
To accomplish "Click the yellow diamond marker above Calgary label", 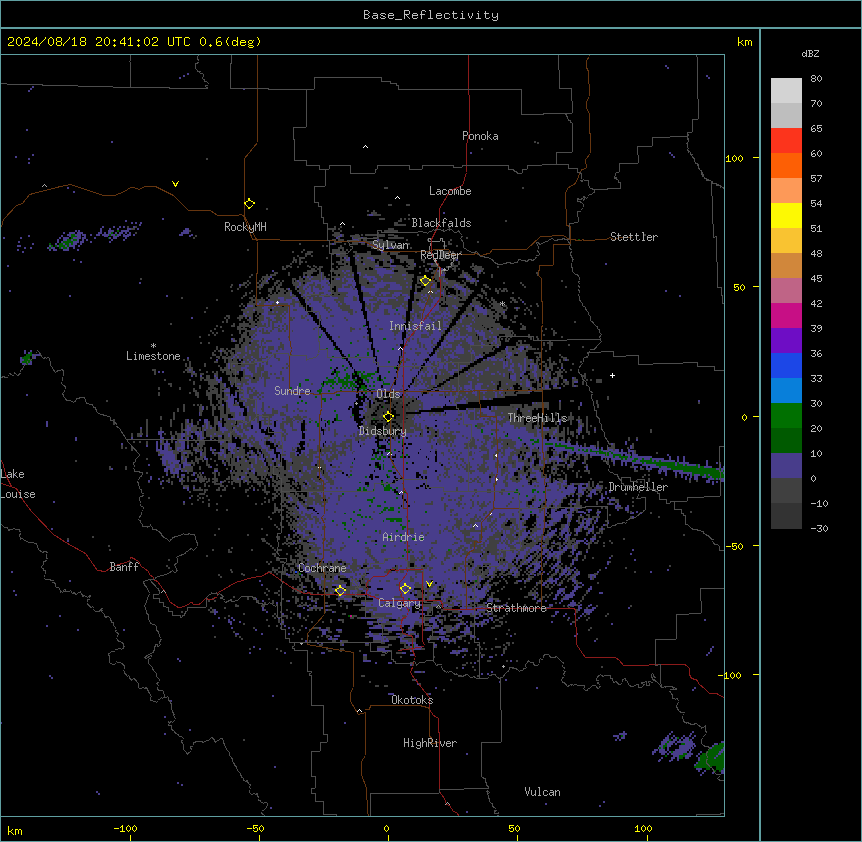I will coord(405,589).
